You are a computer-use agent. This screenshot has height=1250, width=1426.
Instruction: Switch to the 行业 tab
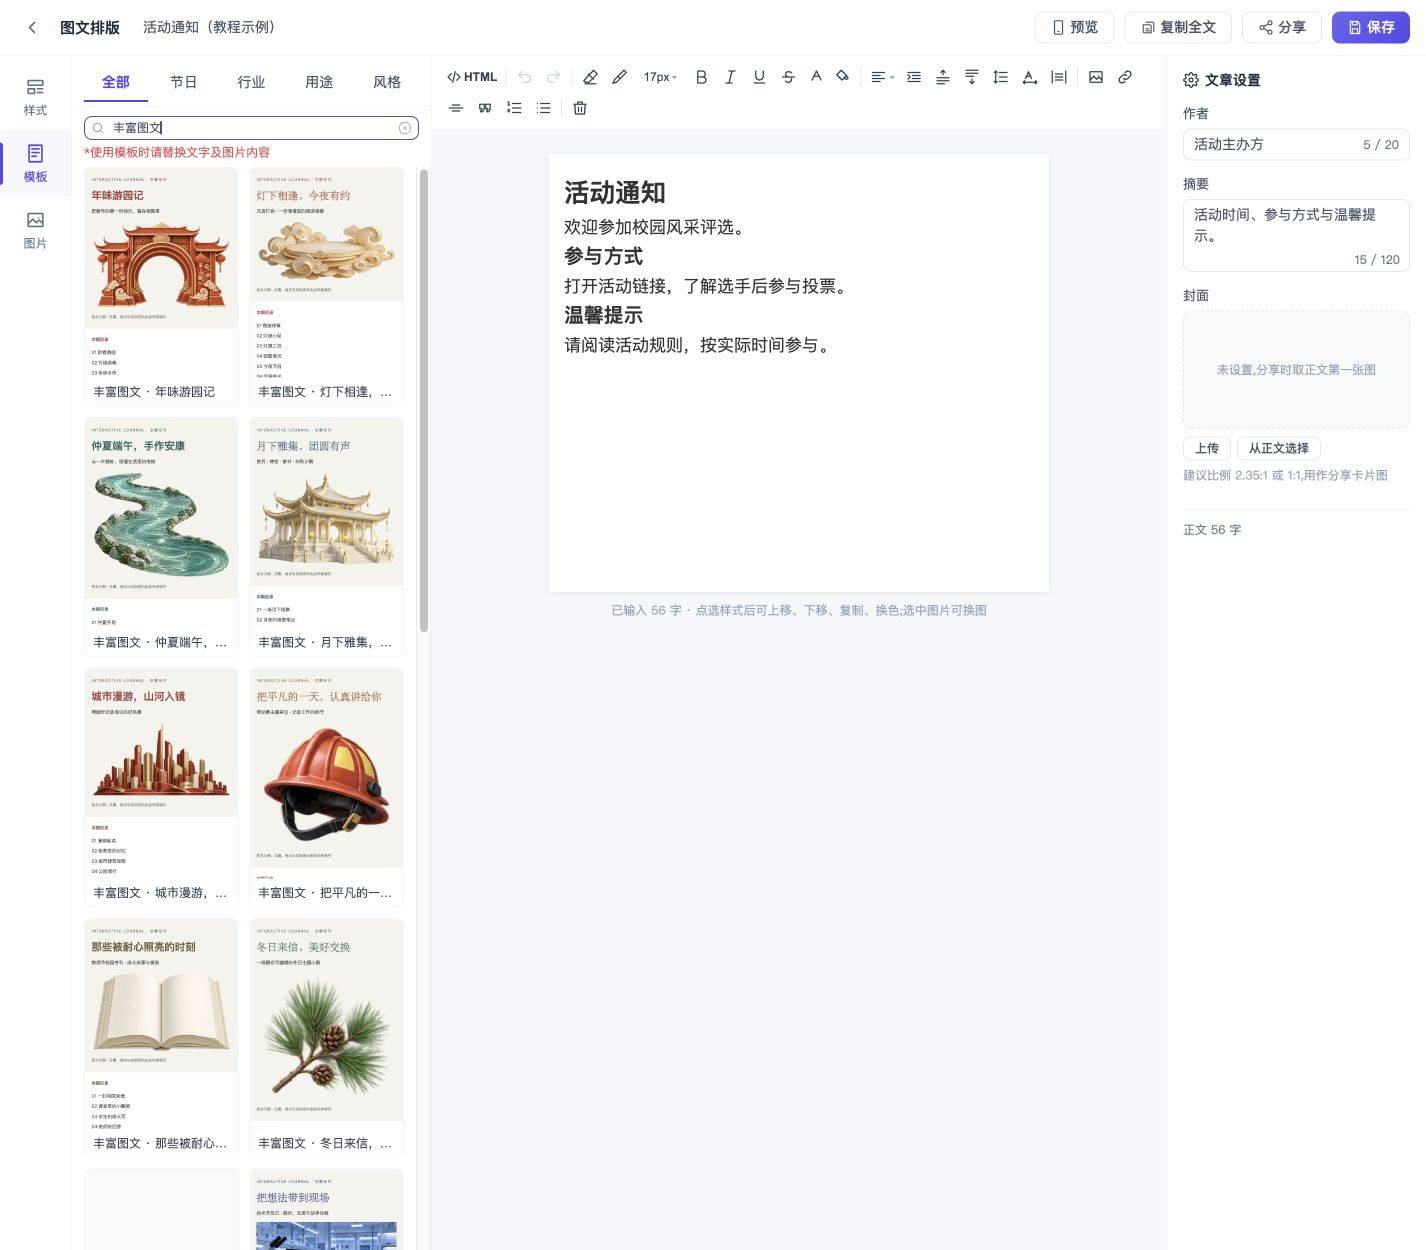point(251,82)
